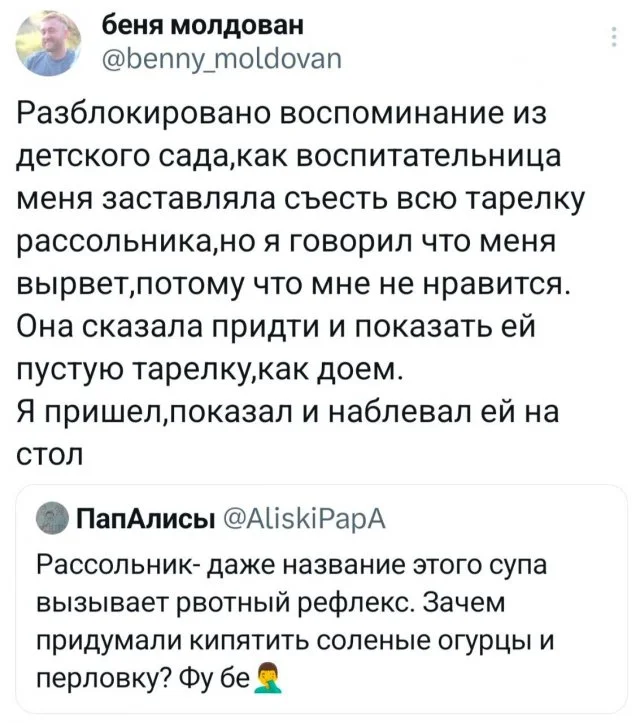Open беня молдован's profile avatar
Viewport: 640px width, 723px height.
coord(50,44)
